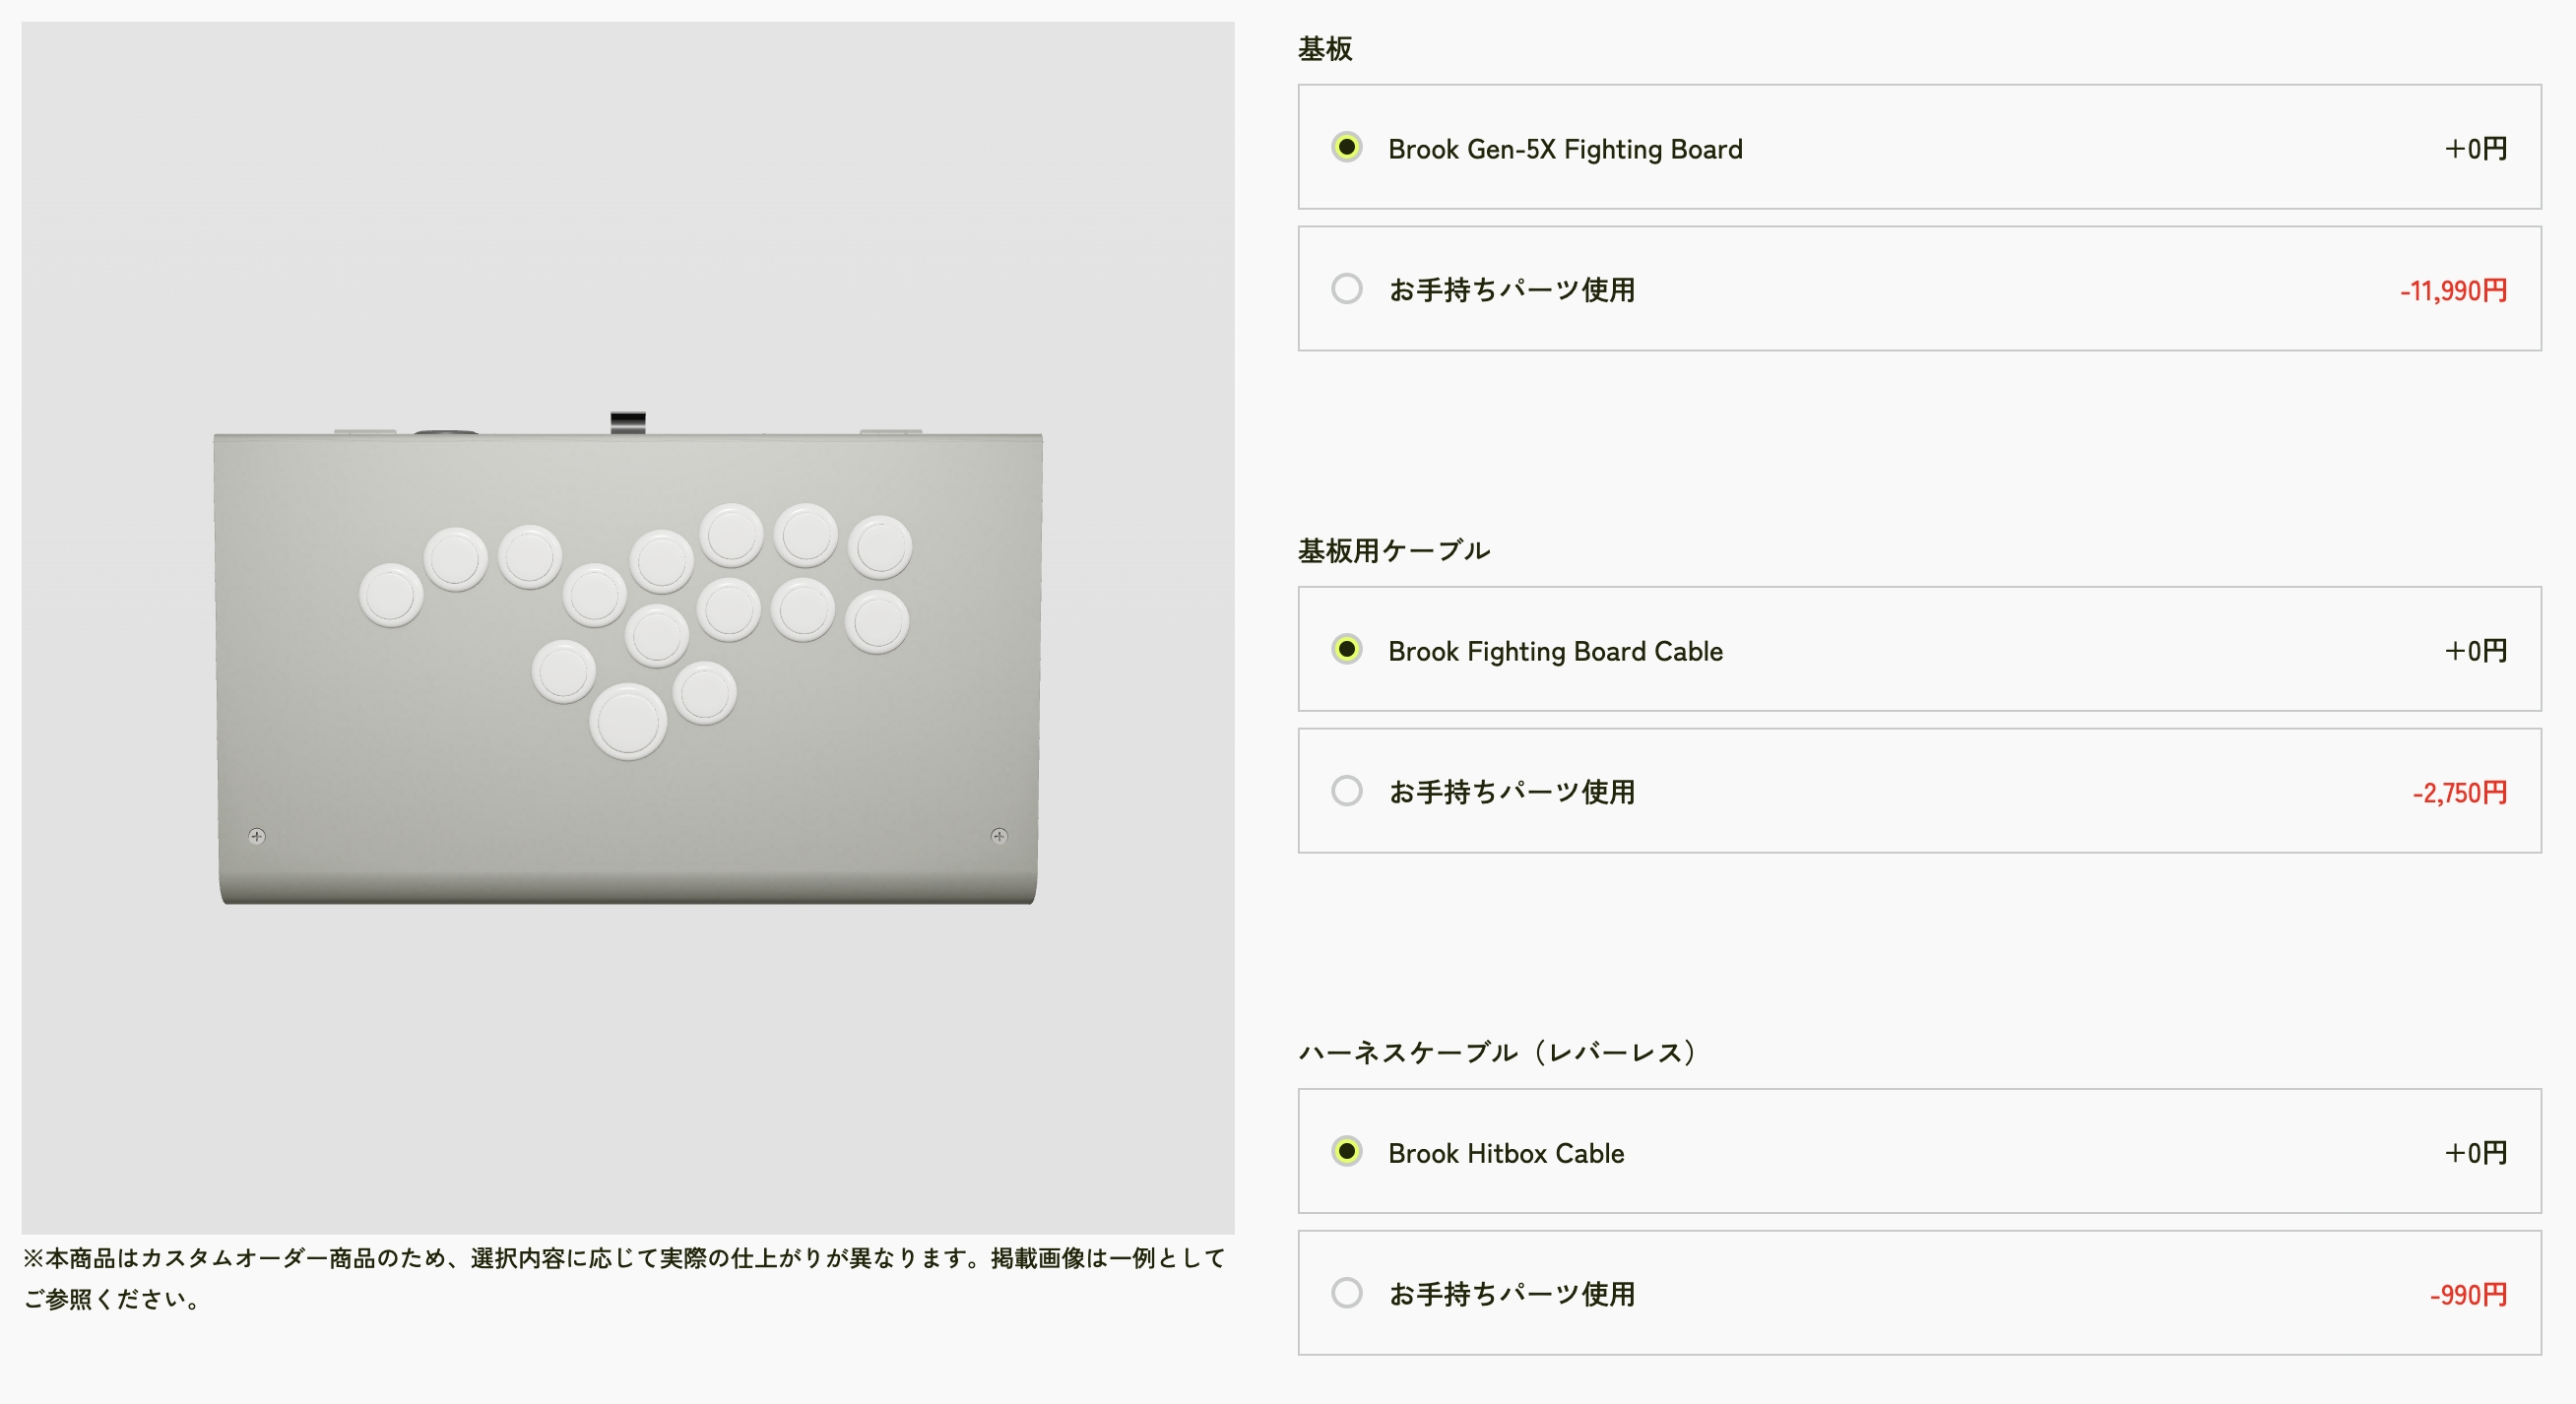Click the Brook Hitbox Cable label text
Viewport: 2576px width, 1404px height.
(1504, 1152)
